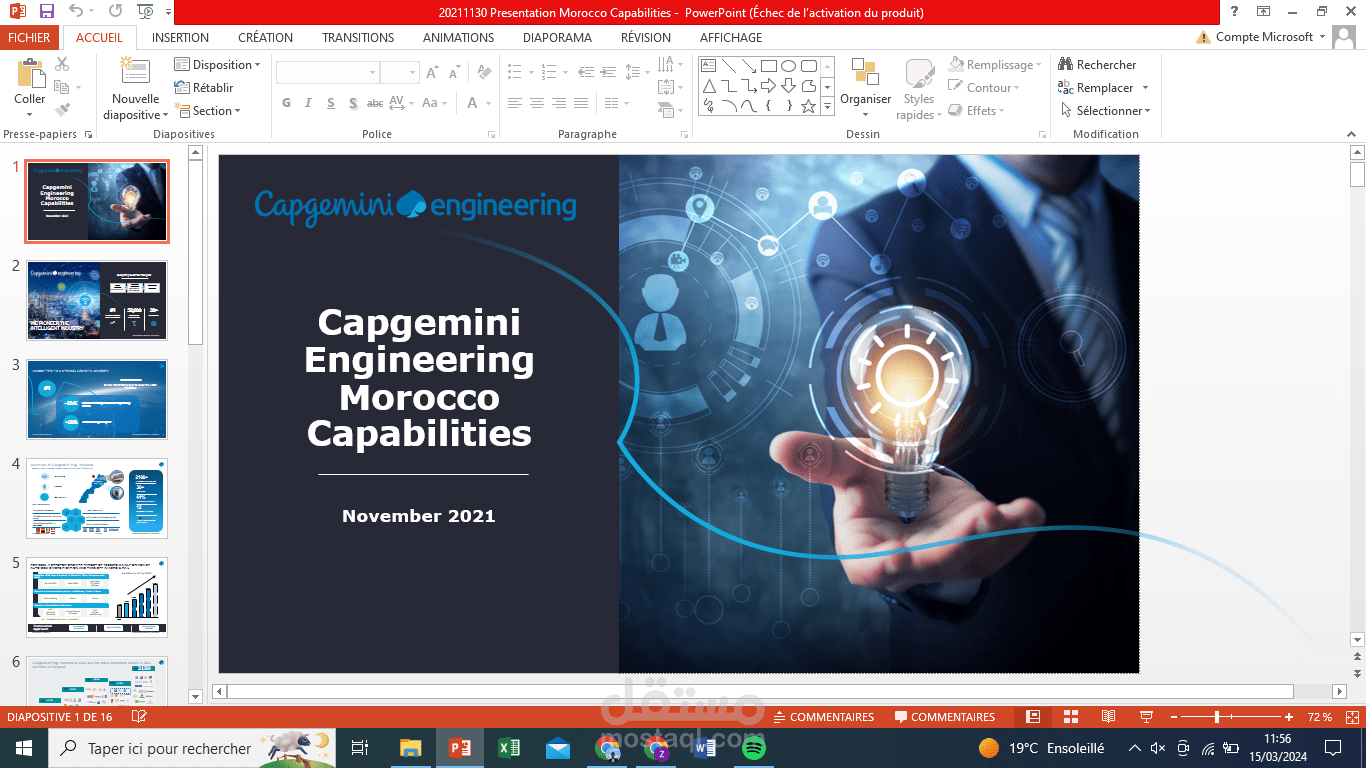This screenshot has height=768, width=1366.
Task: Click the undo arrow in quick access
Action: 77,12
